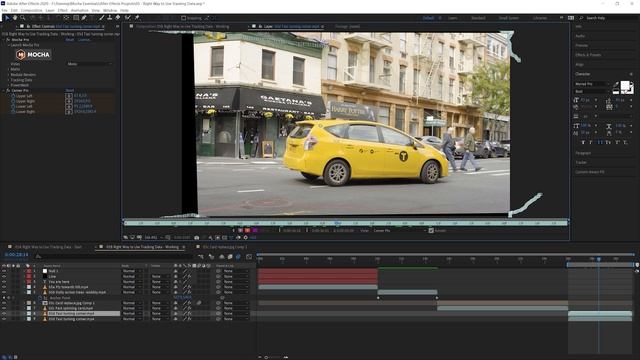Expand the PowerMesh group
640x360 pixels.
[x=9, y=85]
